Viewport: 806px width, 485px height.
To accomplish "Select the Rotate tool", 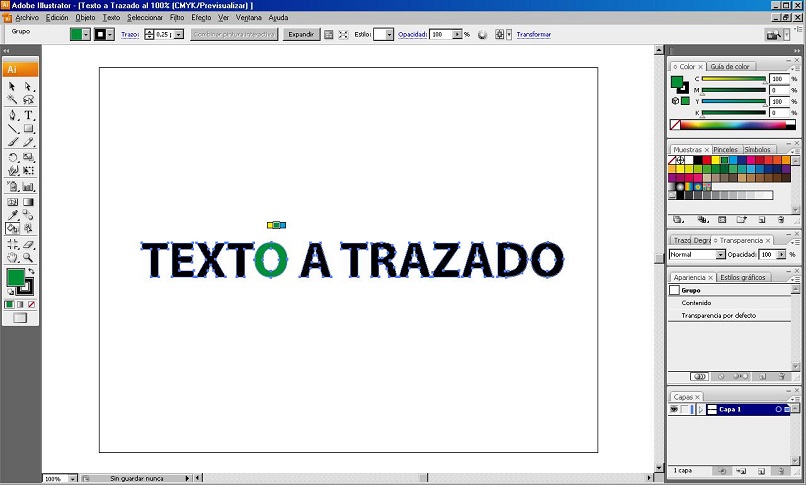I will point(12,157).
